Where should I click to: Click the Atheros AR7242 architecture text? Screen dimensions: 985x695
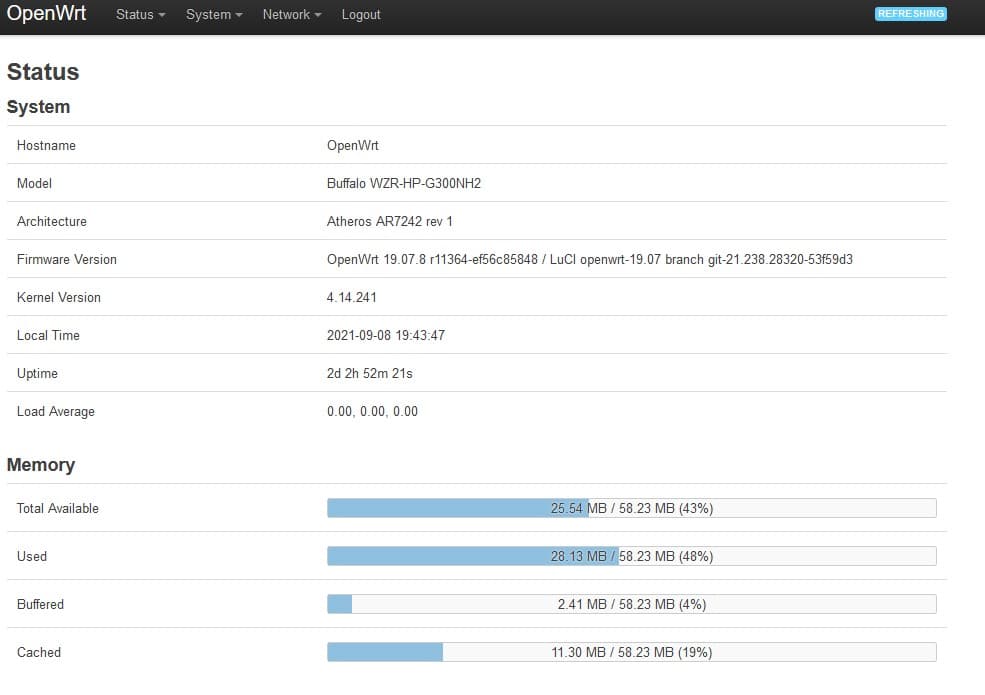(389, 221)
